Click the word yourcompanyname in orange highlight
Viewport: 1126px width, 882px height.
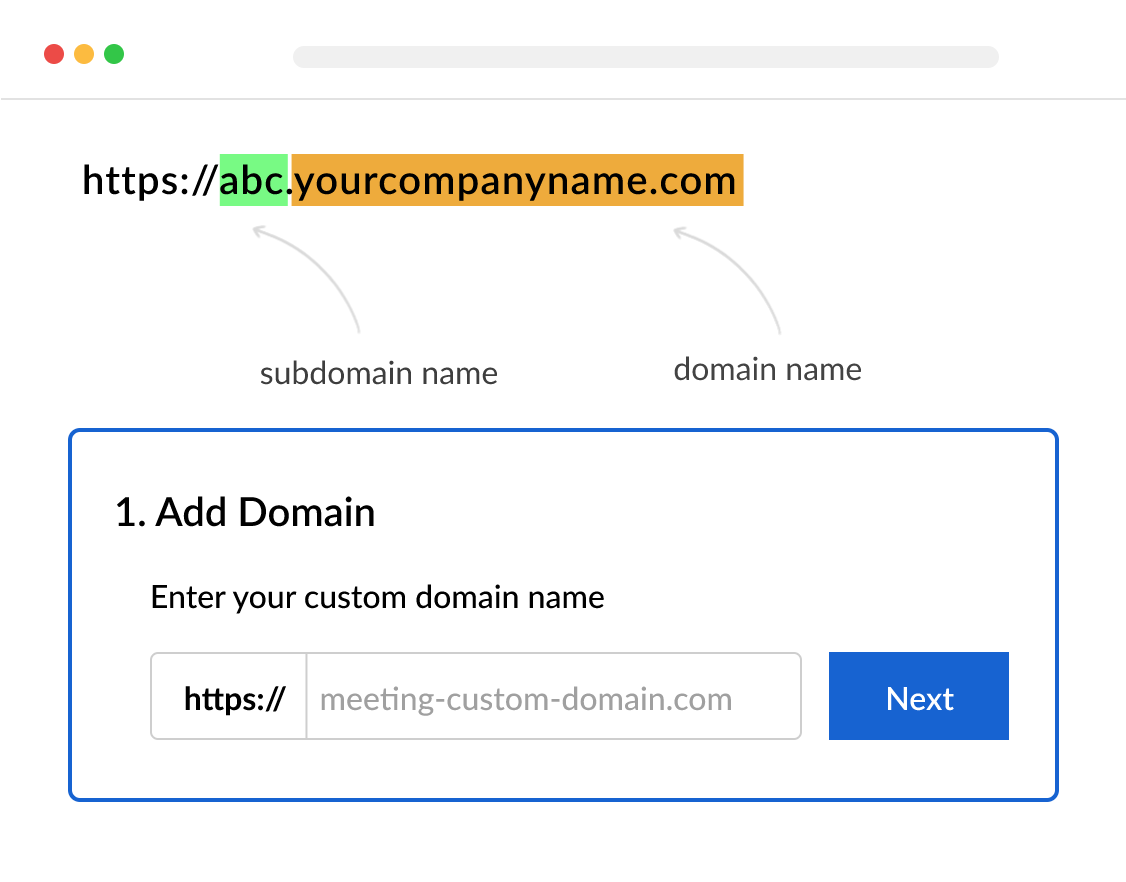(x=468, y=181)
